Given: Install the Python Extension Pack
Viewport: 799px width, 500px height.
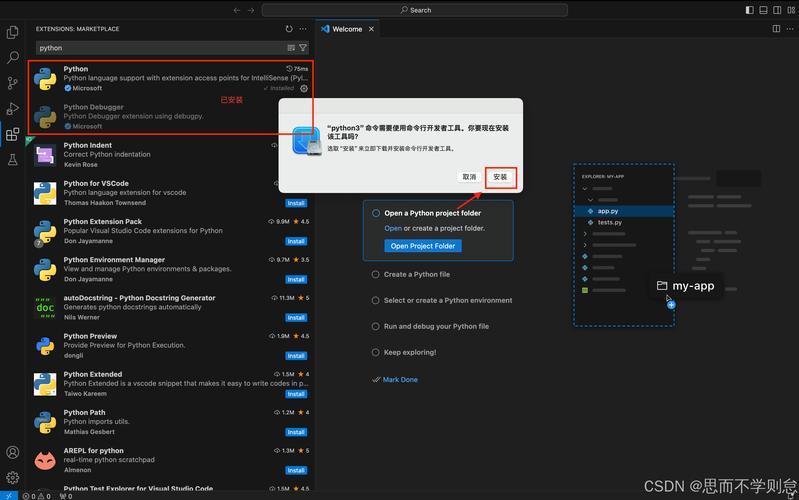Looking at the screenshot, I should coord(296,241).
